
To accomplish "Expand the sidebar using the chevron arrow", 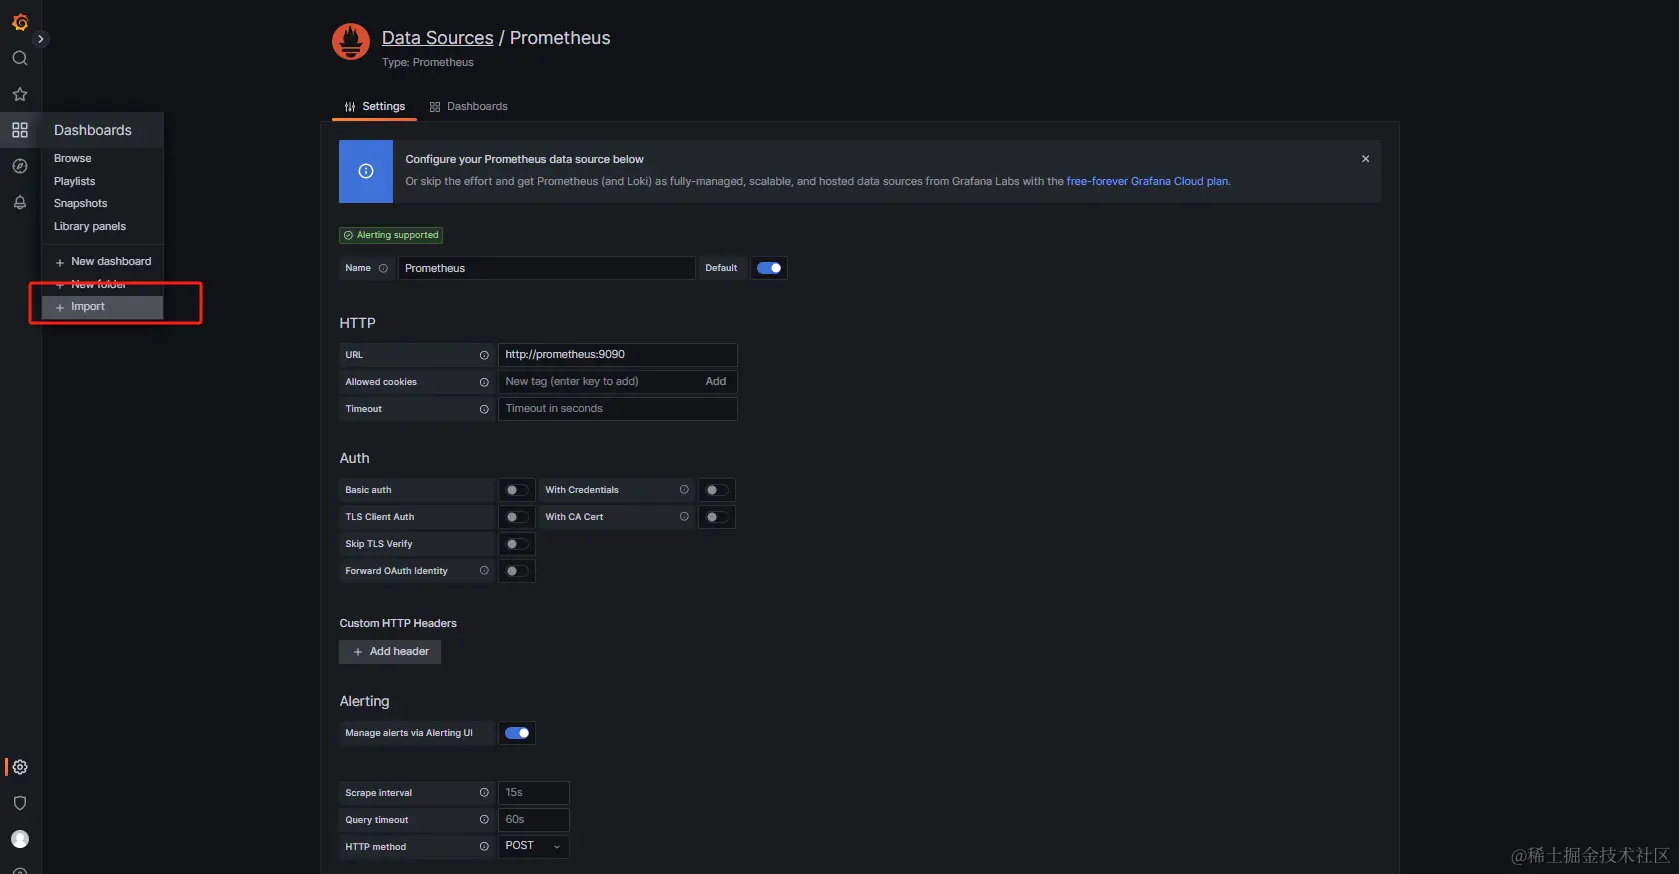I will tap(41, 39).
